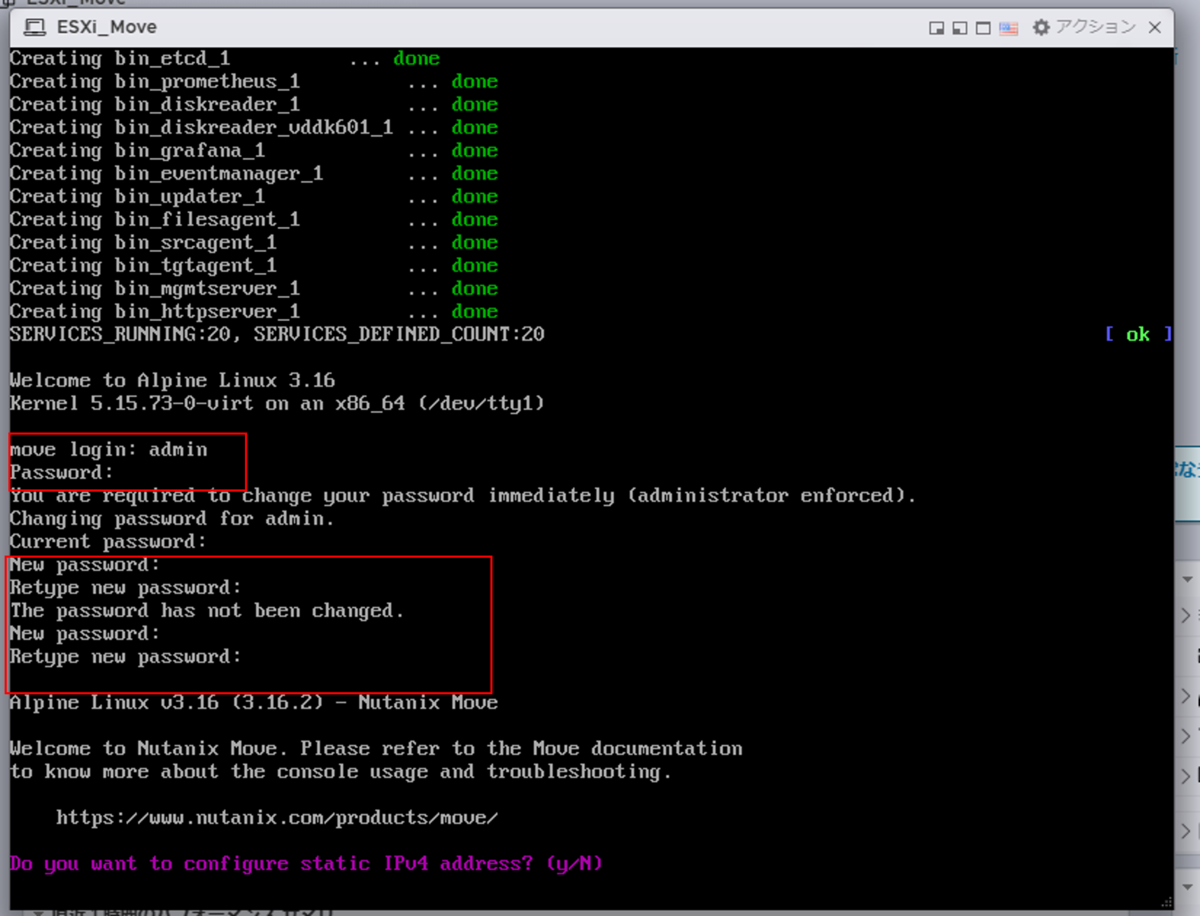This screenshot has height=916, width=1200.
Task: Click the console monitor icon beside ESXi_Move title
Action: (34, 27)
